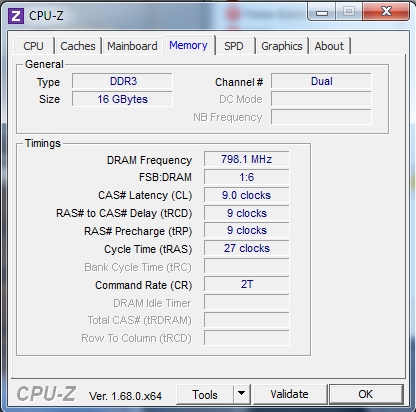Click the Size field showing 16 GBytes
Viewport: 416px width, 412px height.
point(122,99)
